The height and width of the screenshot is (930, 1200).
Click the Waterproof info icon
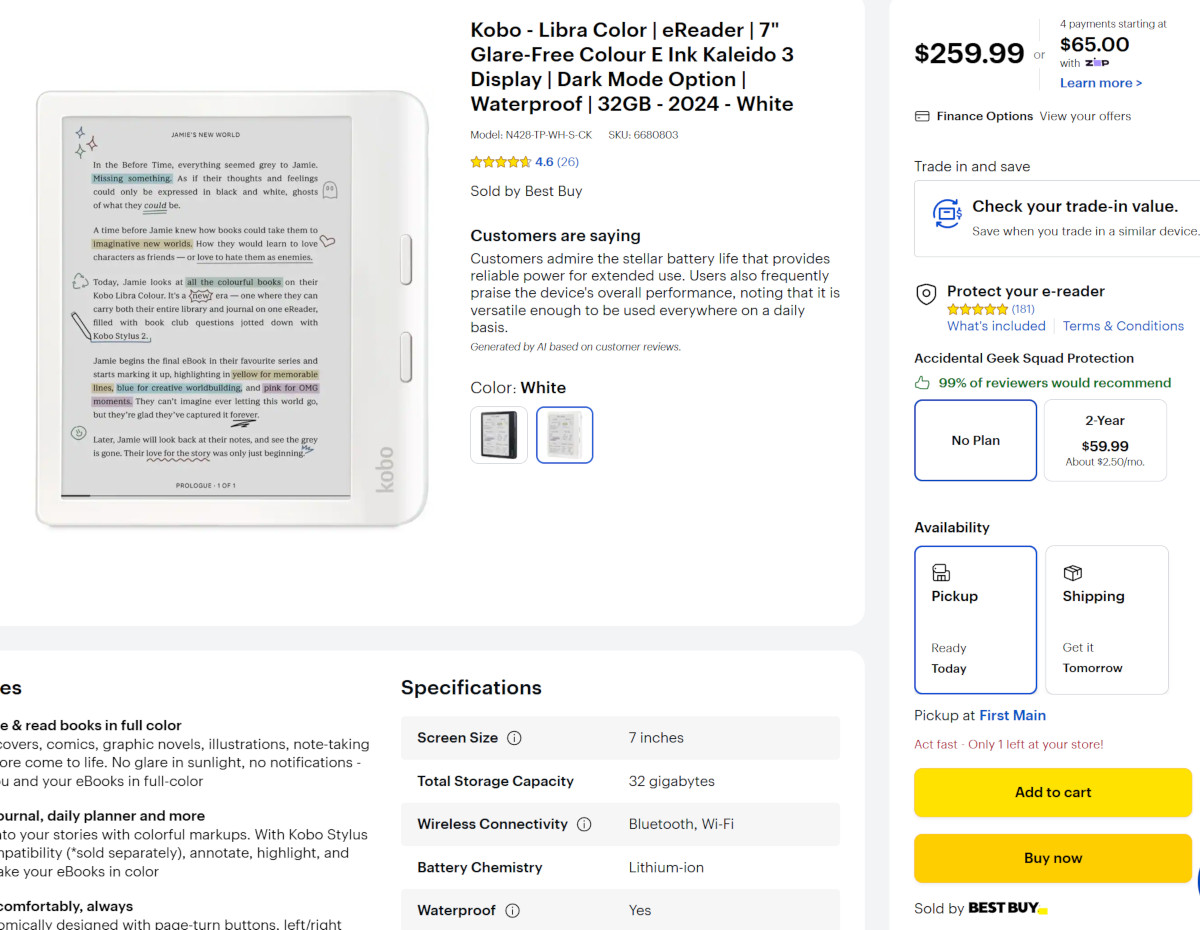512,911
